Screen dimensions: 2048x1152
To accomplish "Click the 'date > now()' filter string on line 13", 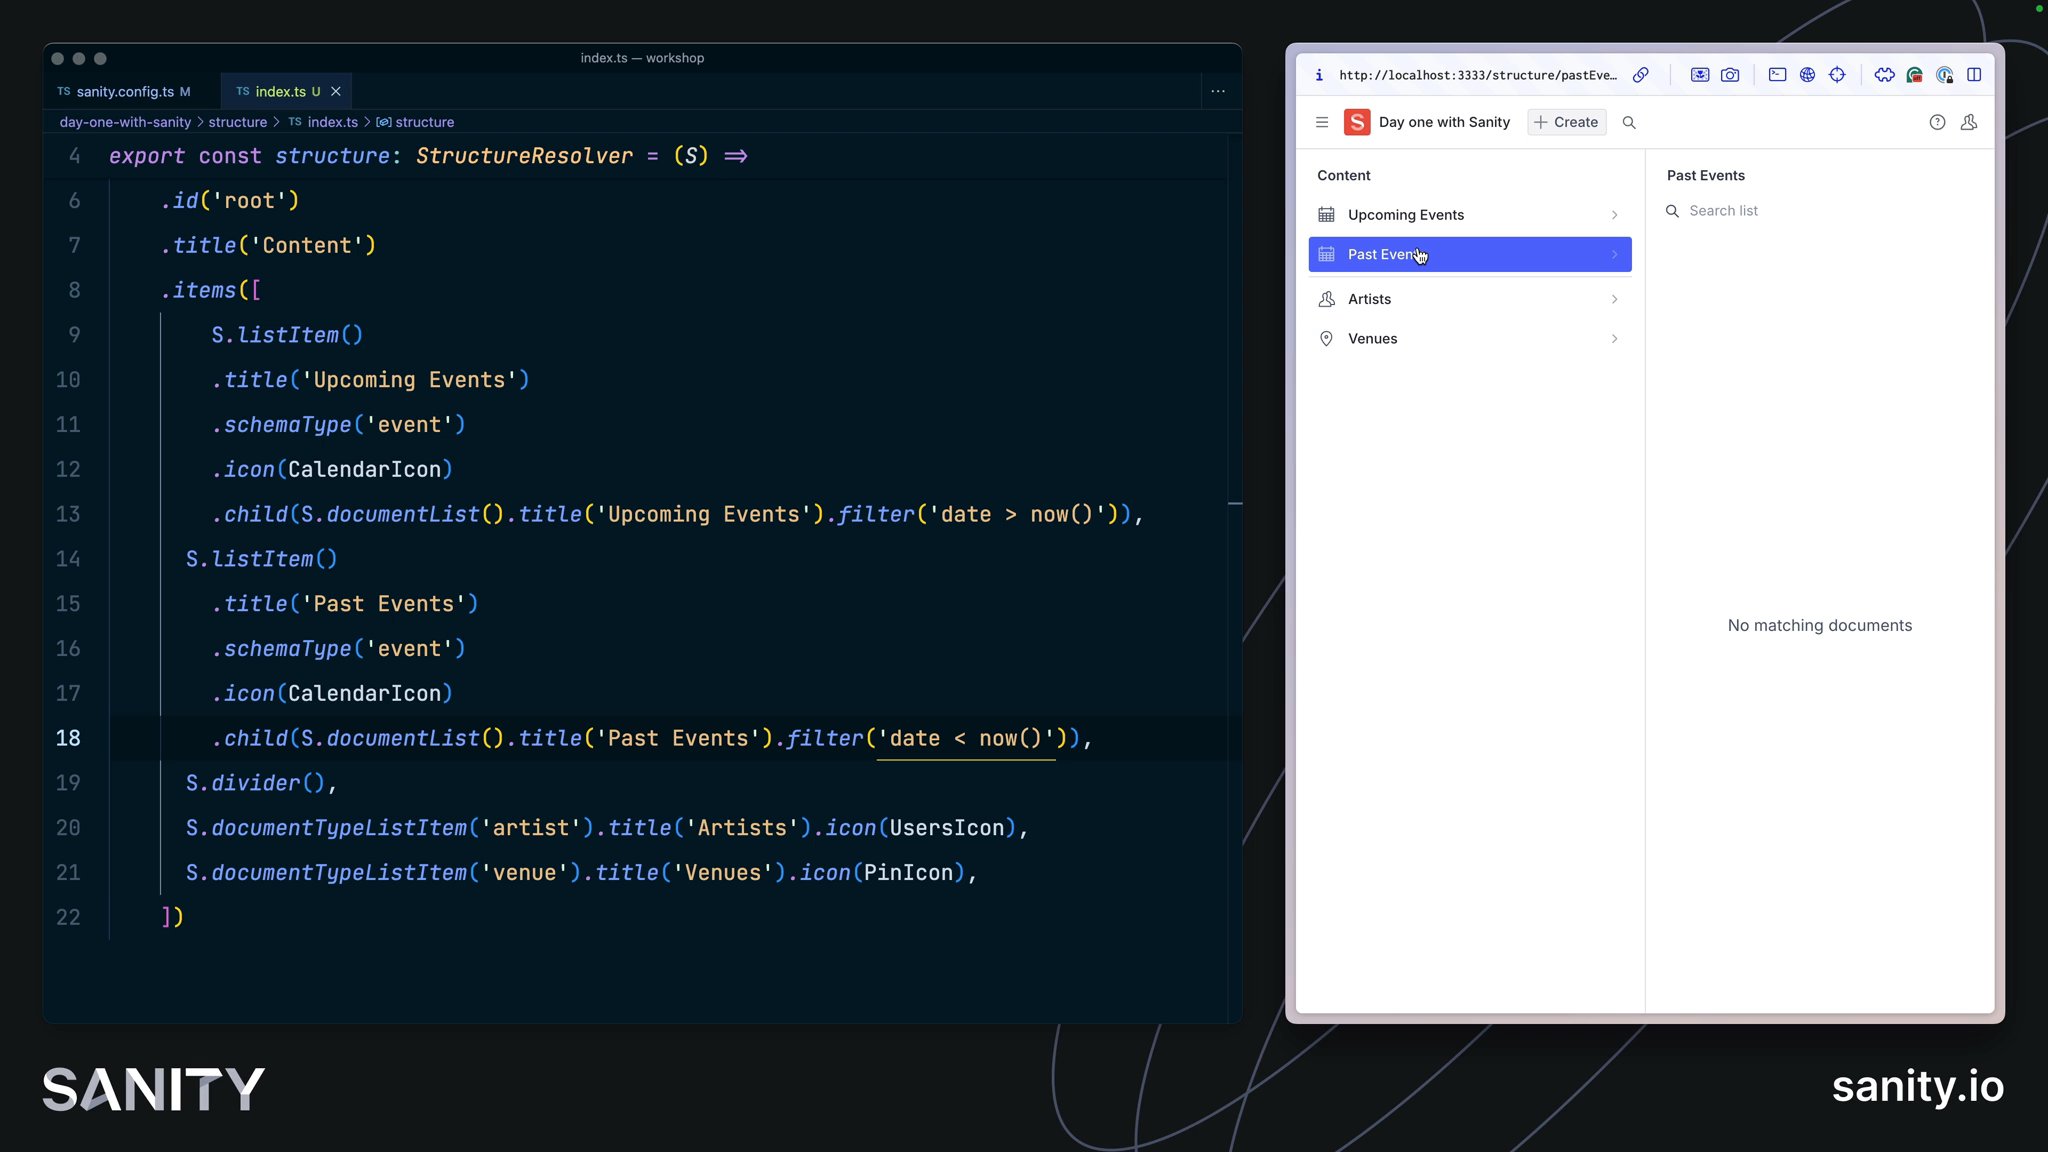I will 1017,514.
